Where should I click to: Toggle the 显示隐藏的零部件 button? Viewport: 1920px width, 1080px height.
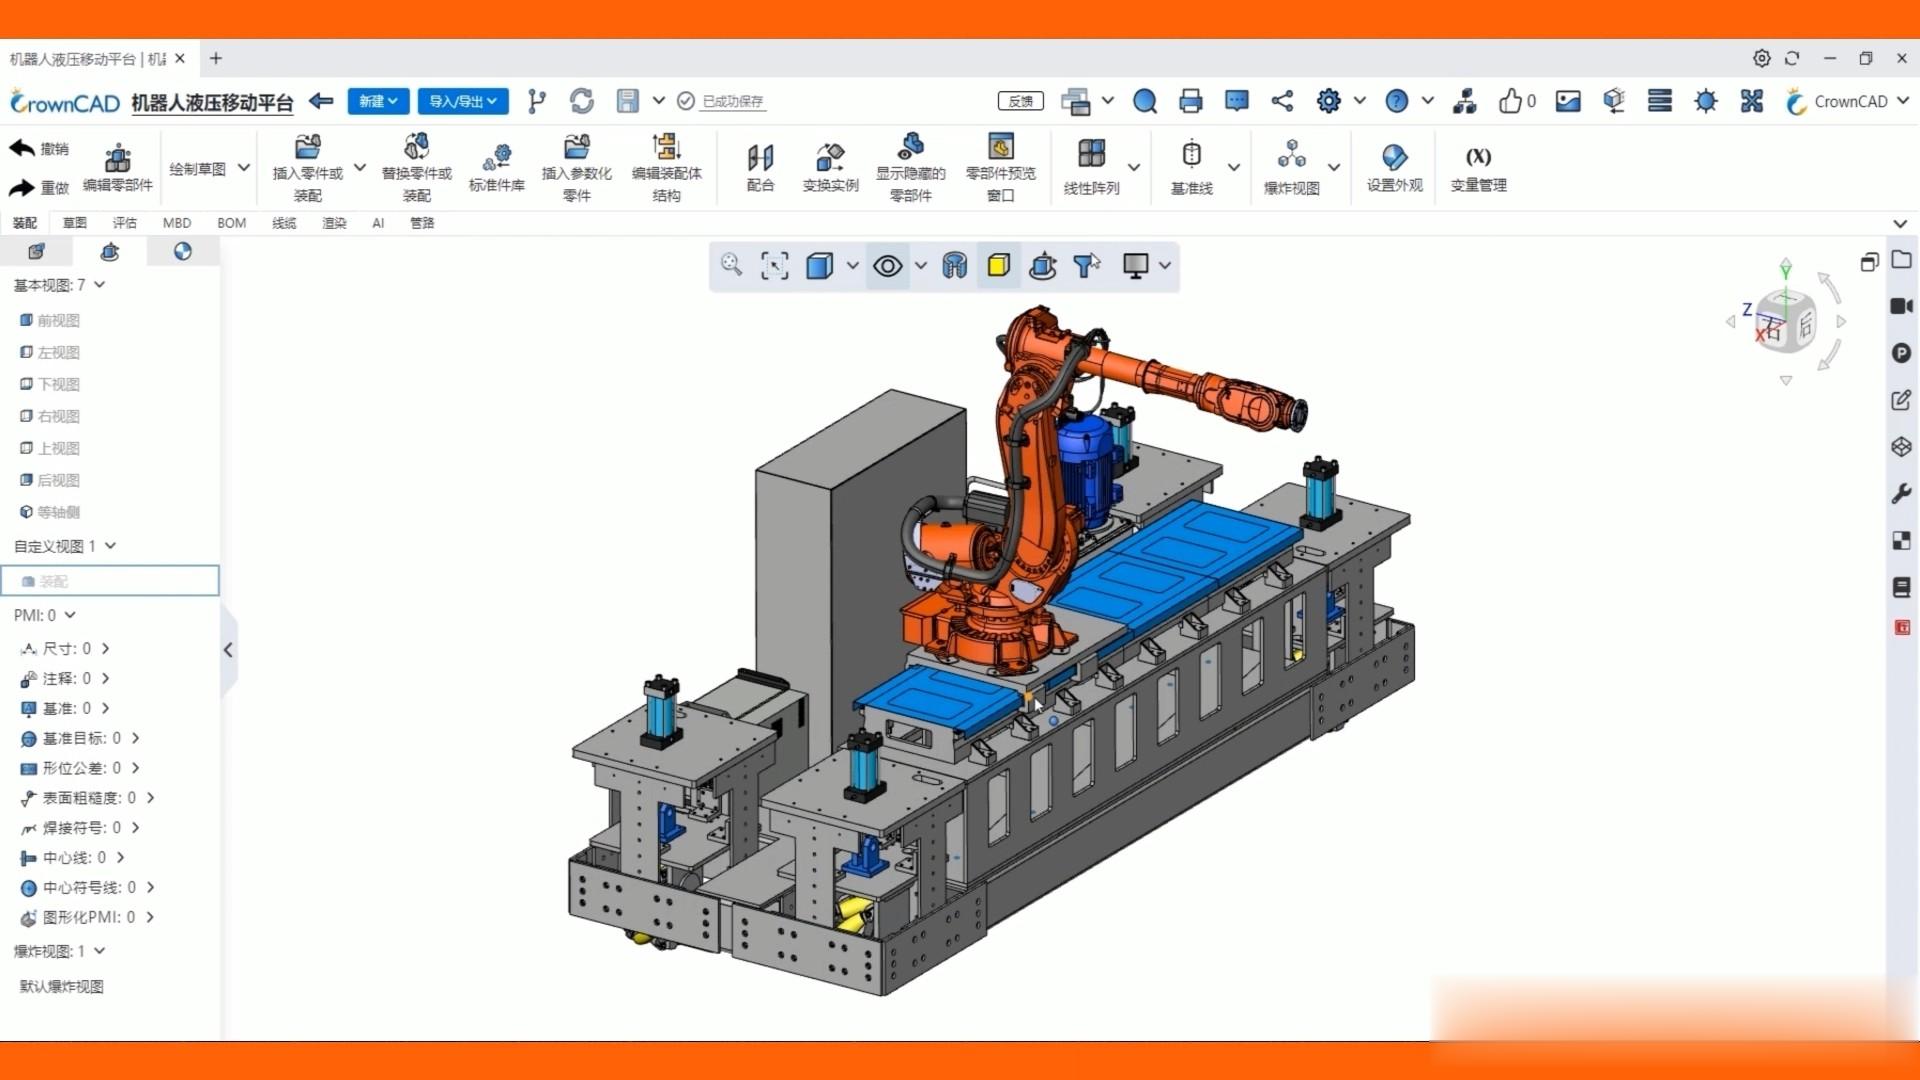coord(910,150)
